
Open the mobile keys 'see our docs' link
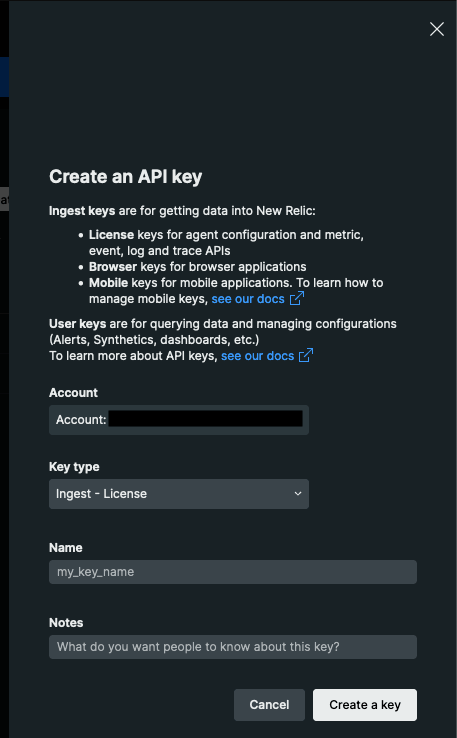(248, 299)
